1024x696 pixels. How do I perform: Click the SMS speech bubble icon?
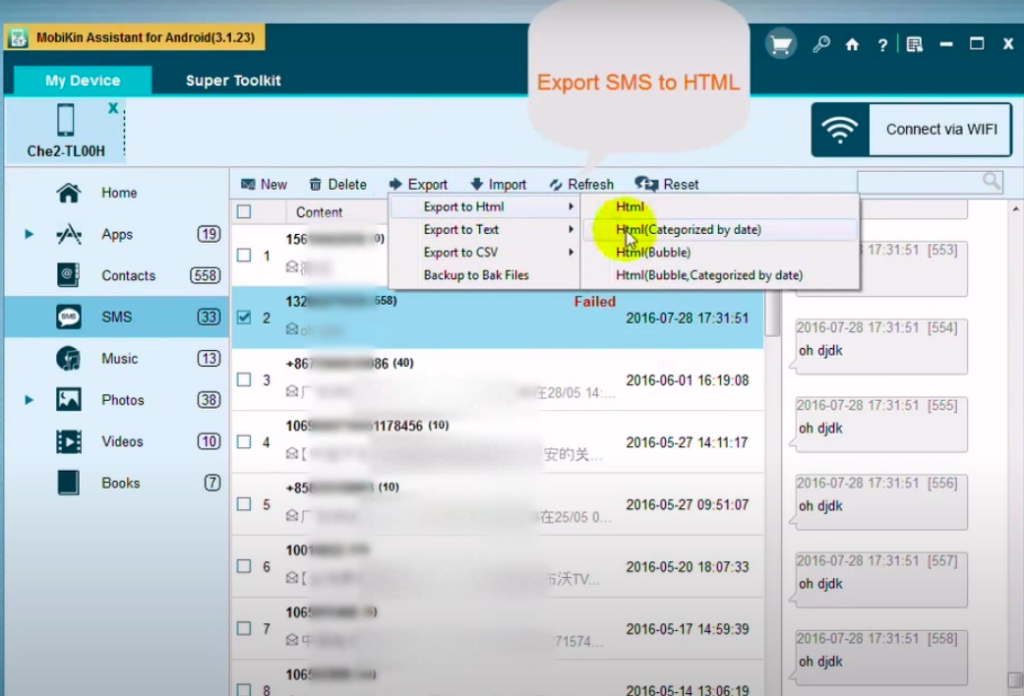(x=69, y=317)
